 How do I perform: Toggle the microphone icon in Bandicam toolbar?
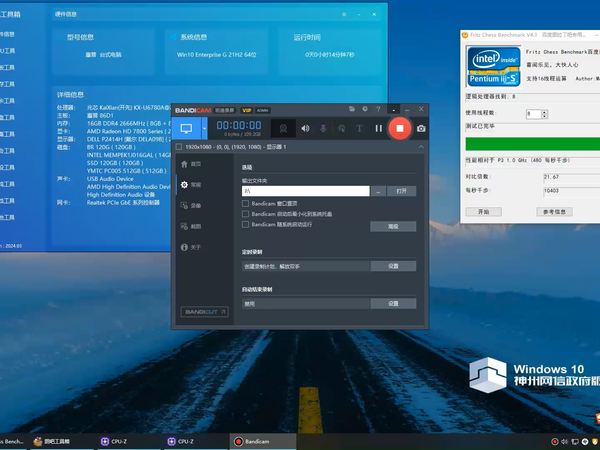tap(323, 129)
